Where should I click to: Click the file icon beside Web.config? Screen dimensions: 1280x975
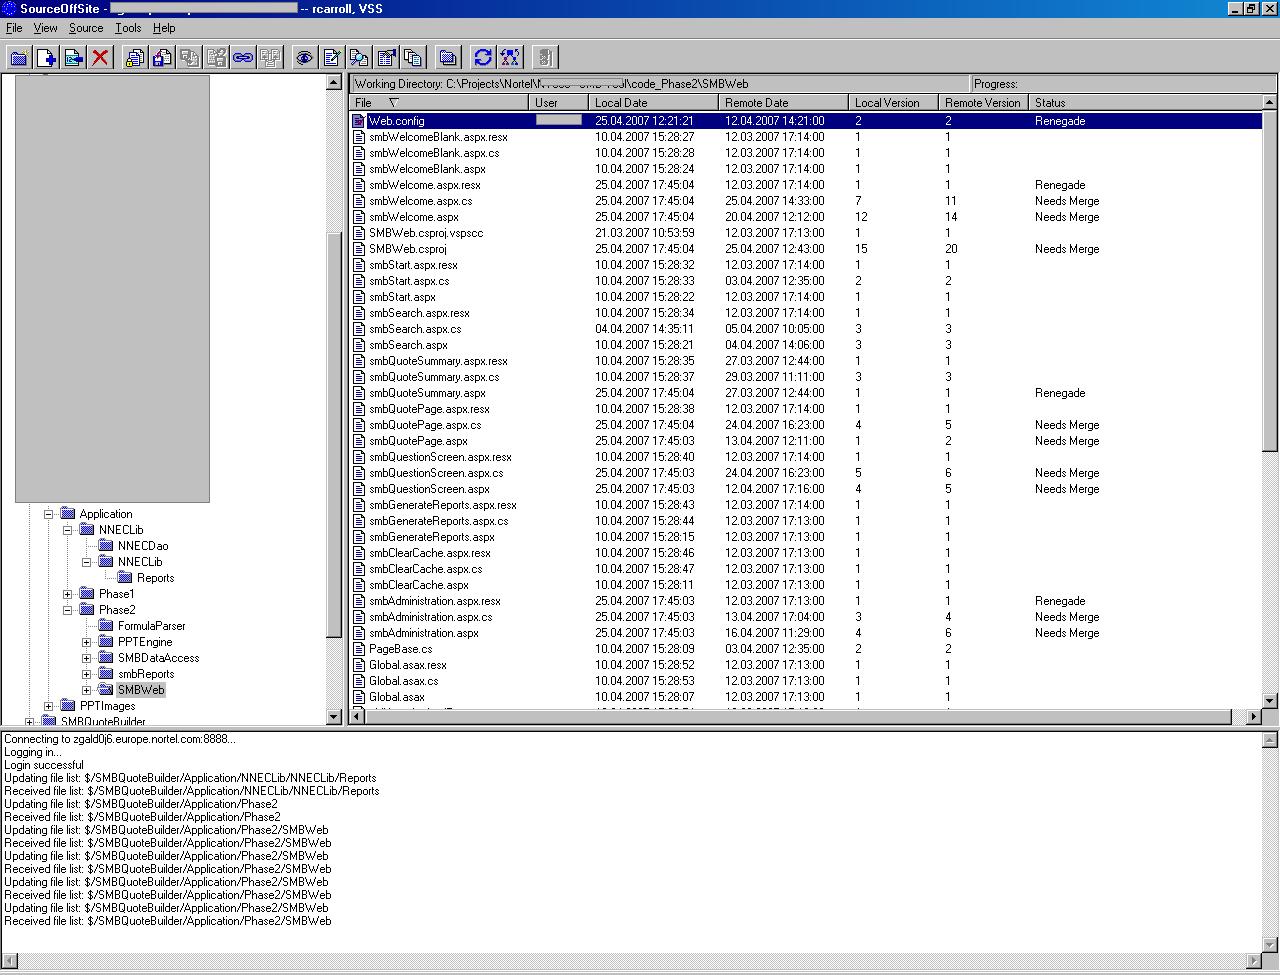359,121
